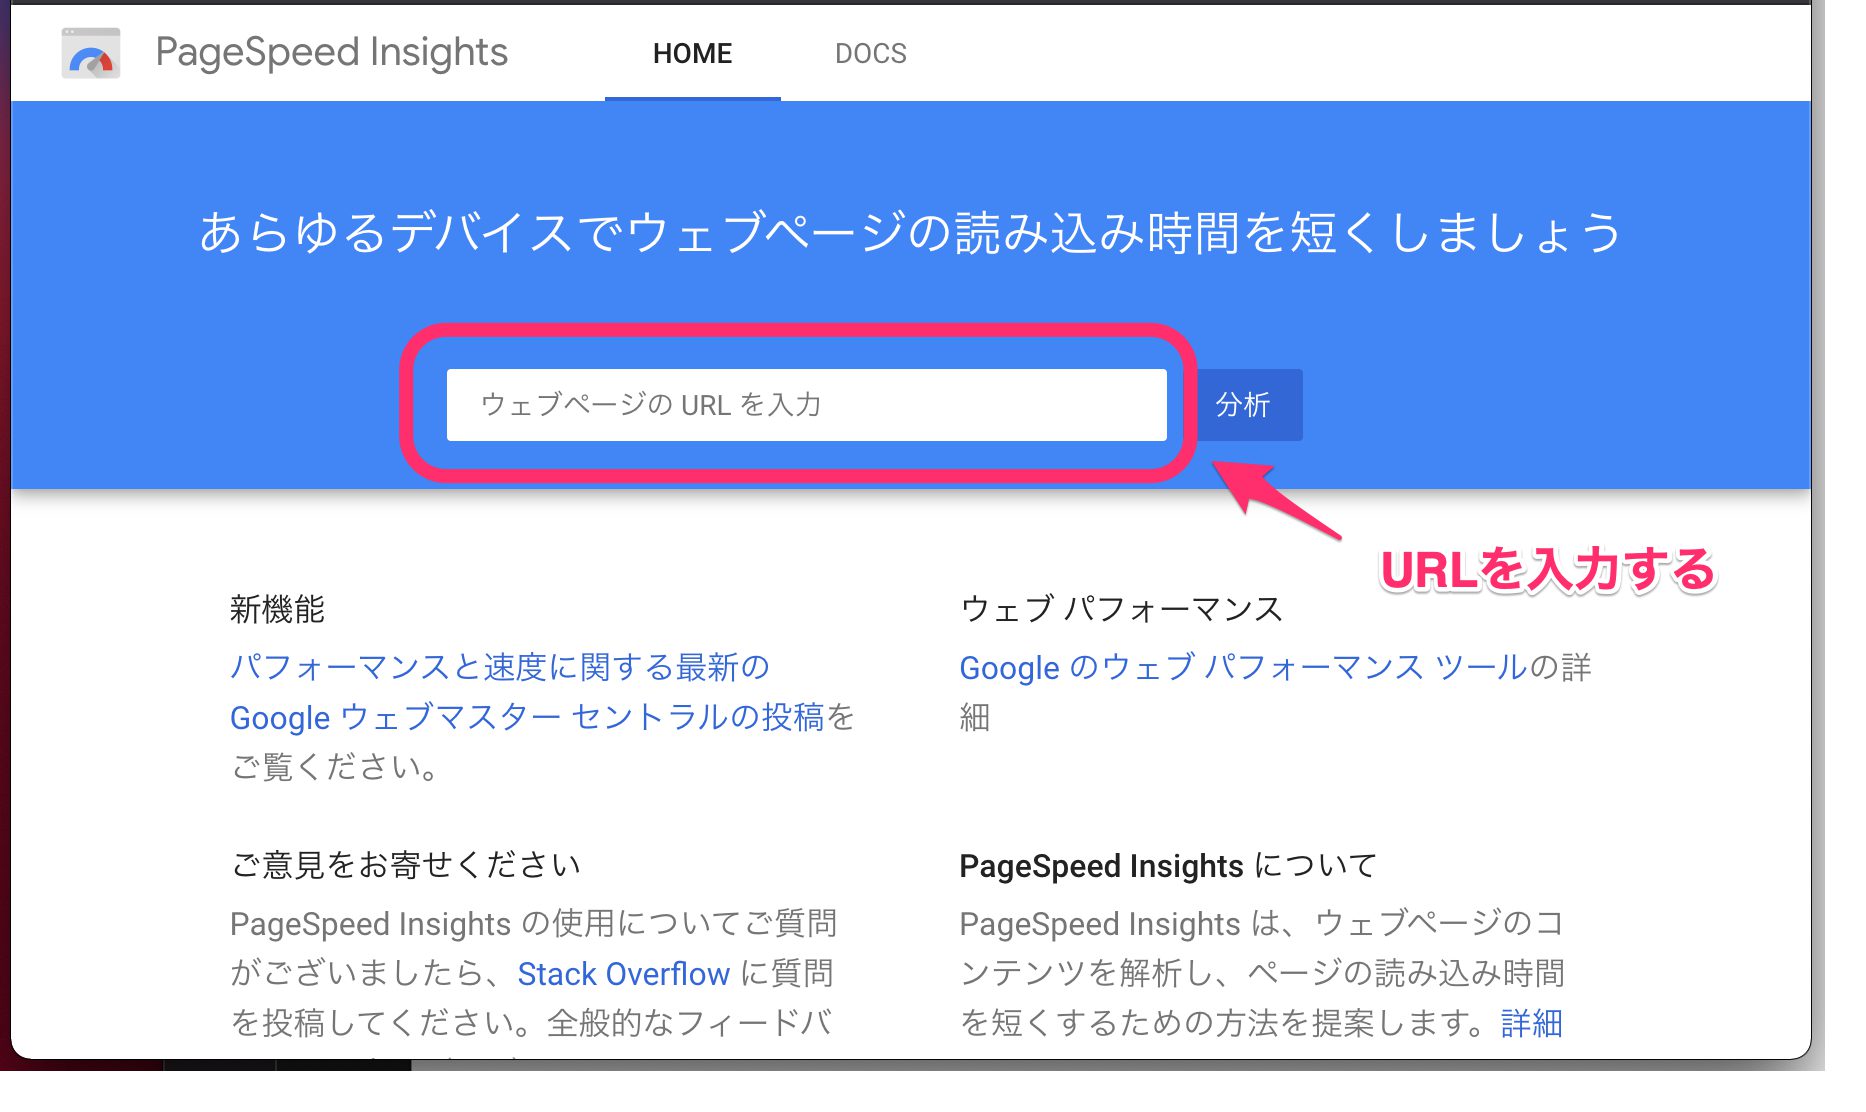Screen dimensions: 1866x1112
Task: Focus the ウェブページの URL を入力 field
Action: tap(806, 405)
